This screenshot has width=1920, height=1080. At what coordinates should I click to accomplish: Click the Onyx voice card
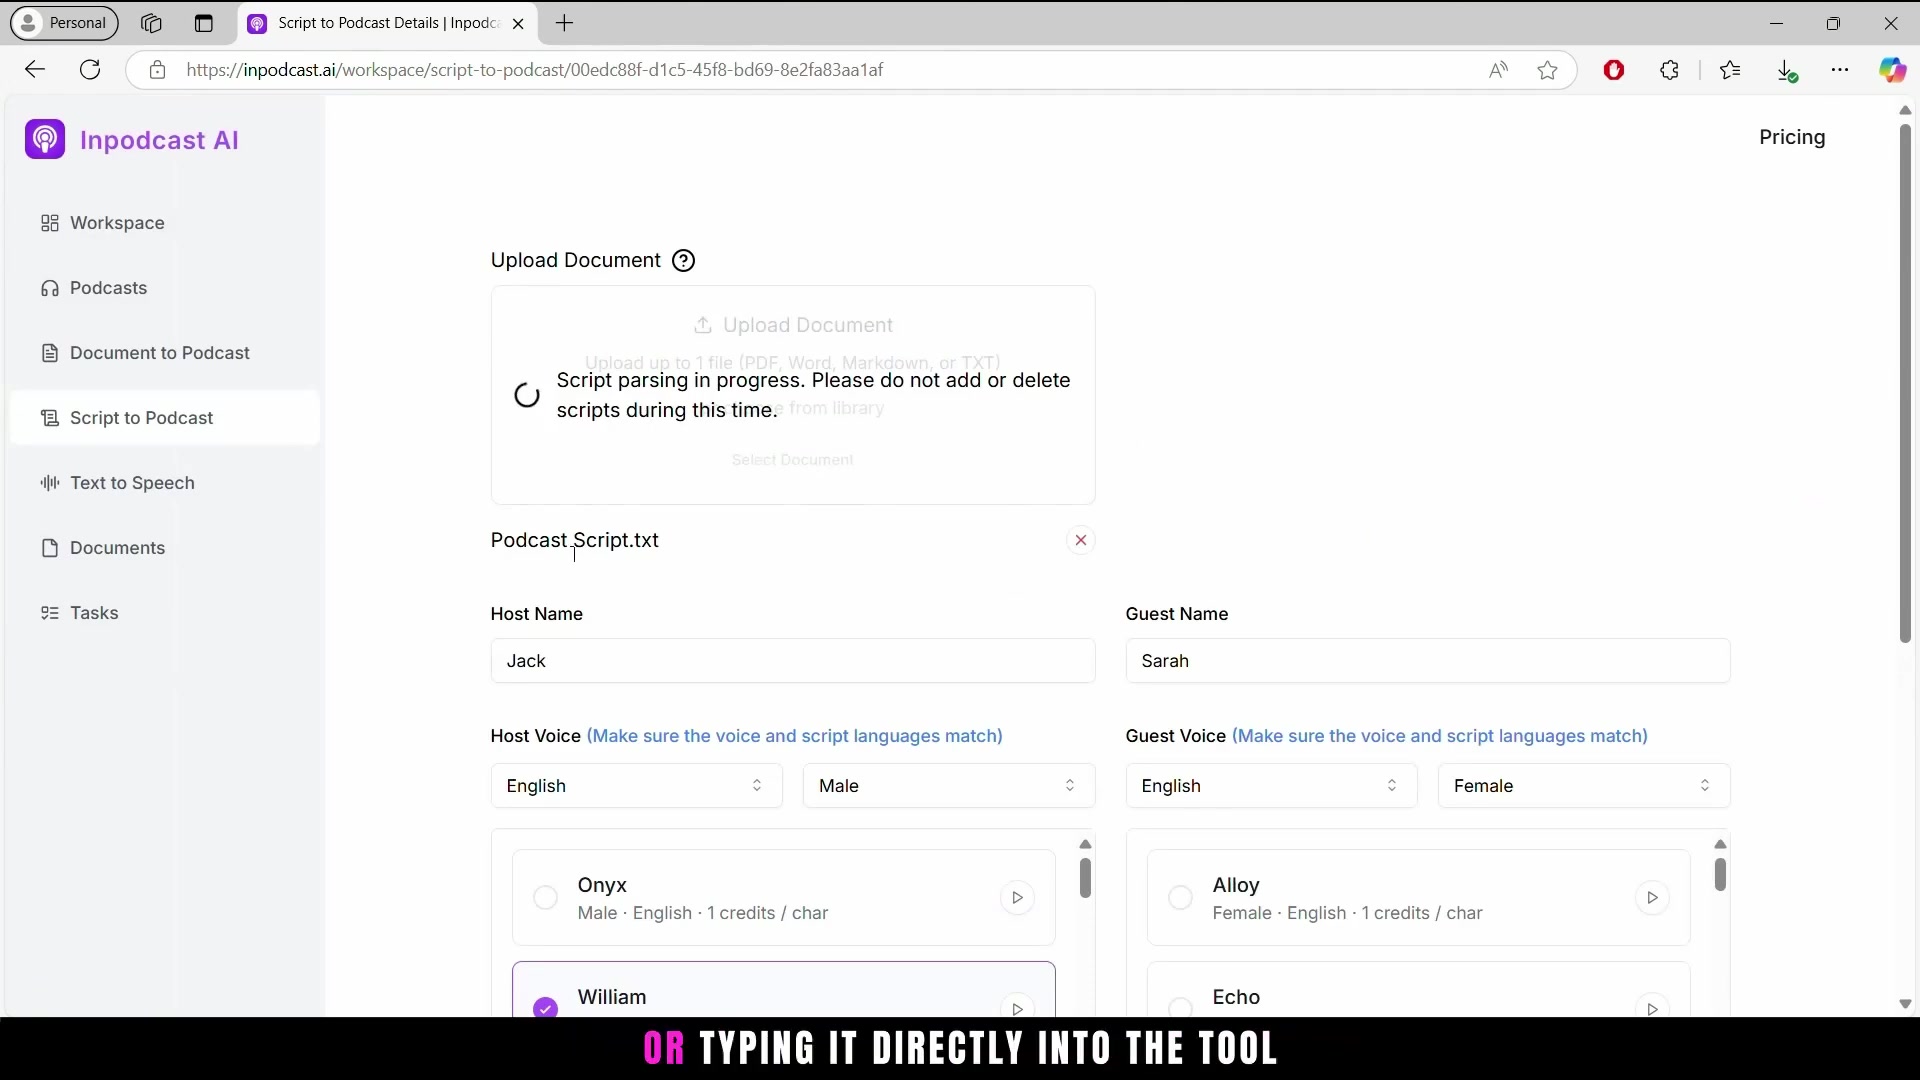[x=784, y=898]
